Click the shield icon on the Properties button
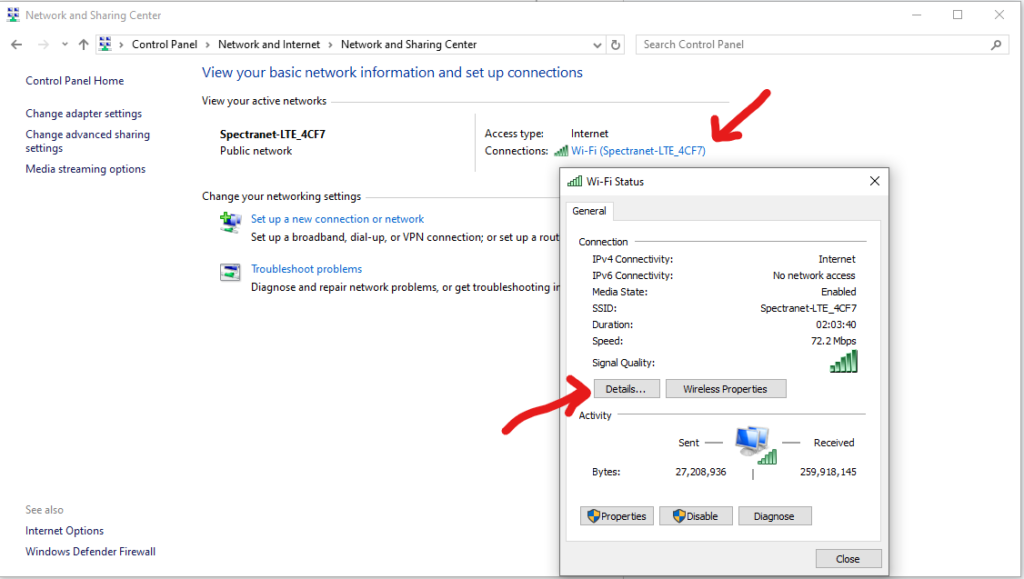The width and height of the screenshot is (1024, 579). (x=594, y=516)
